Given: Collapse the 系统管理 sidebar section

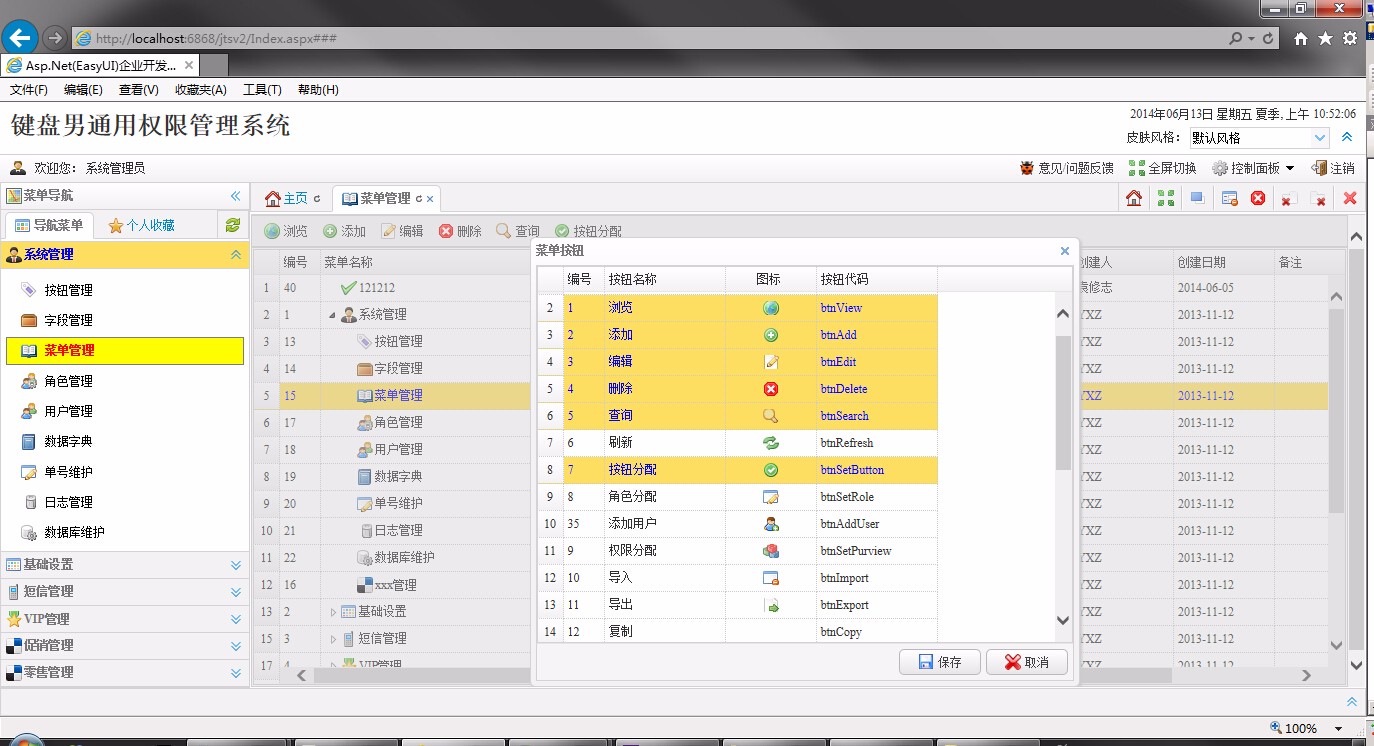Looking at the screenshot, I should click(x=236, y=254).
